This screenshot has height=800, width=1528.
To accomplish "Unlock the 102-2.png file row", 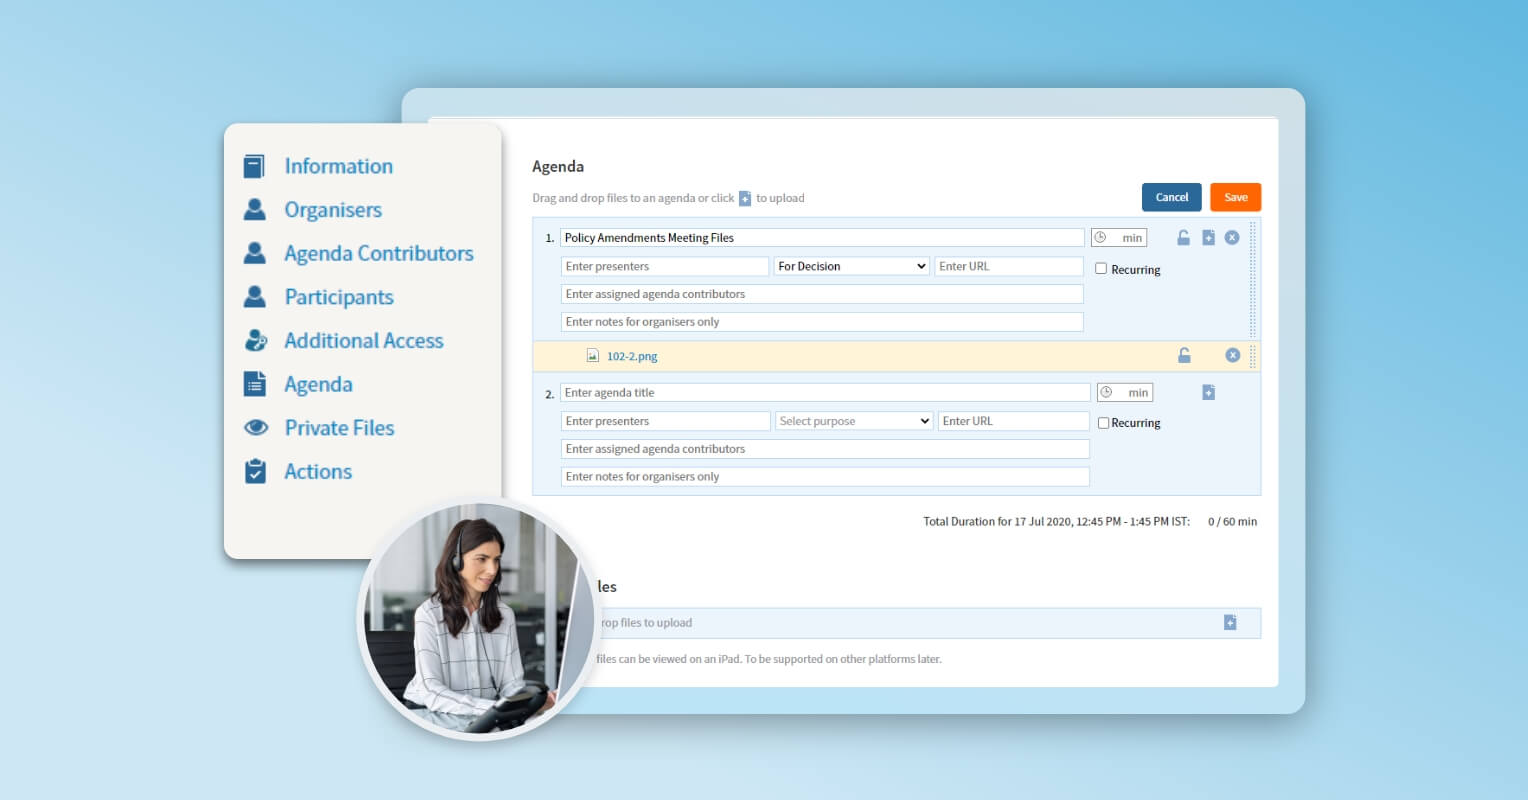I will pyautogui.click(x=1184, y=356).
